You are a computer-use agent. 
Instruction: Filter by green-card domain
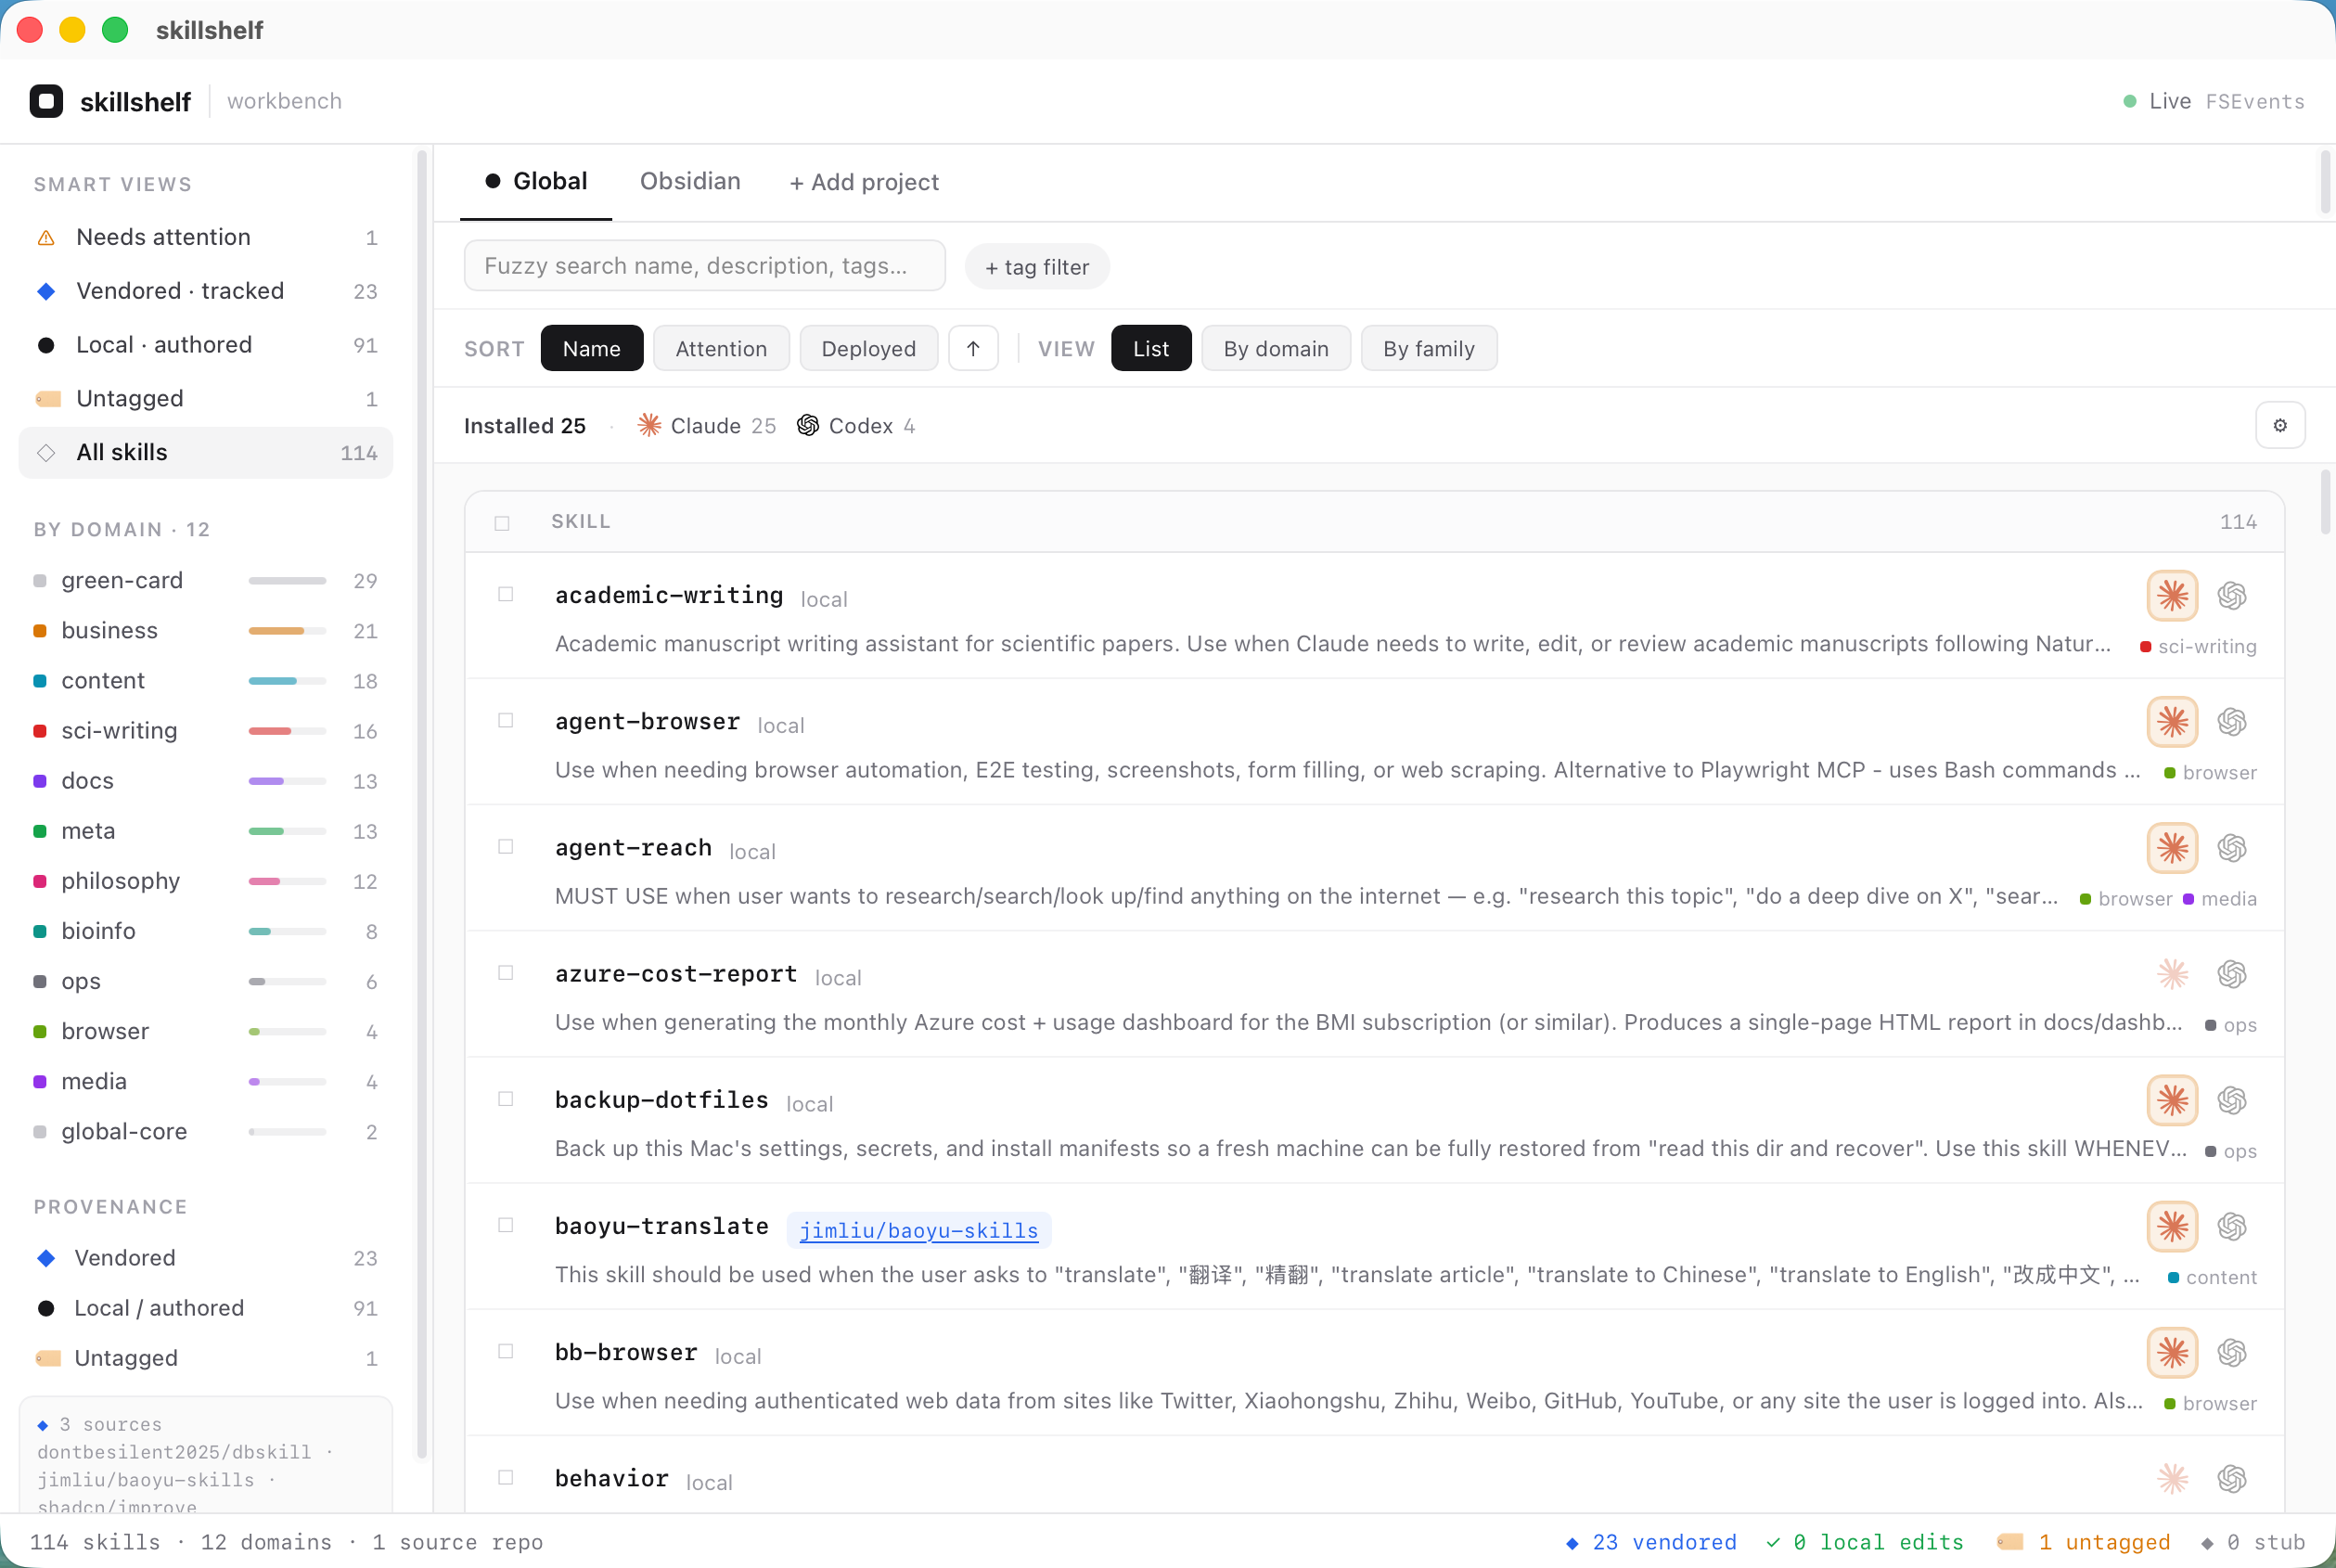coord(206,581)
